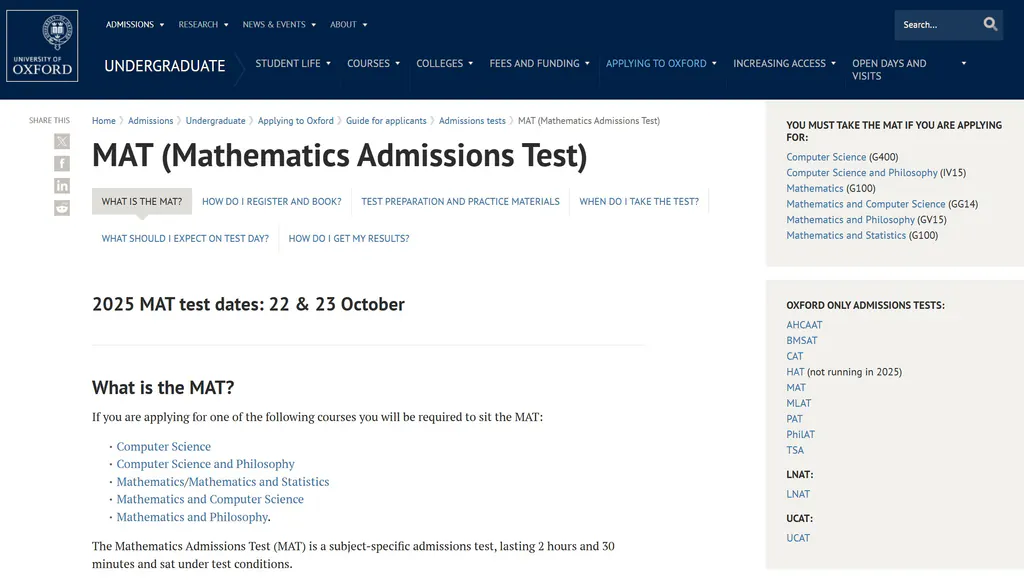1024x582 pixels.
Task: Select 'How do I get my results?' tab
Action: pos(348,239)
